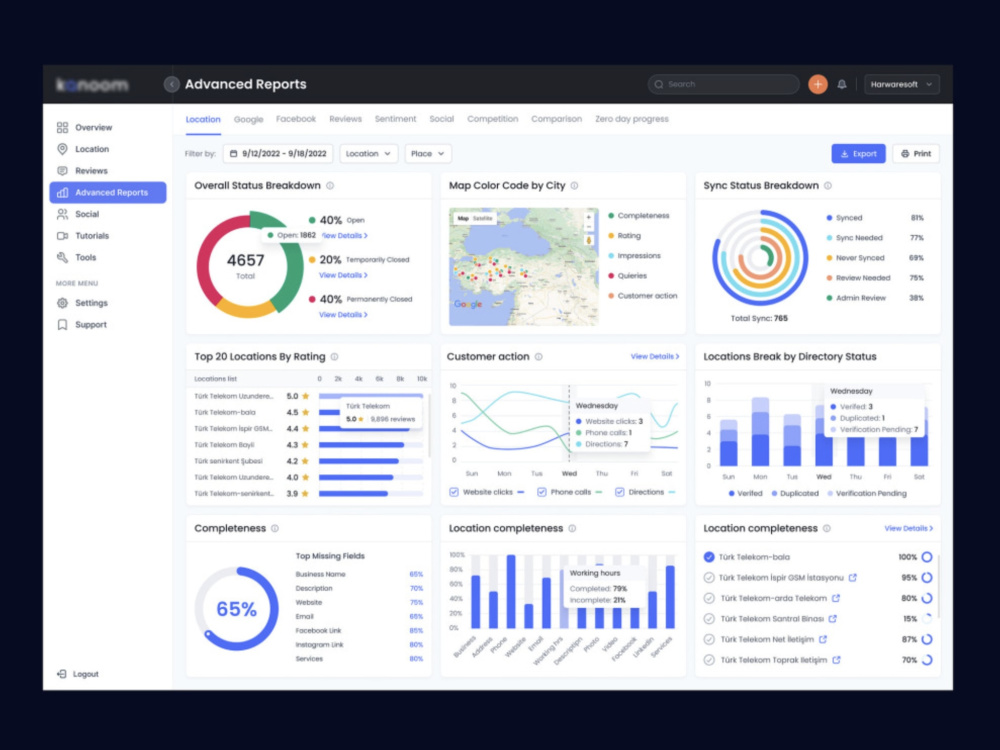Click the Settings gear icon

coord(62,303)
